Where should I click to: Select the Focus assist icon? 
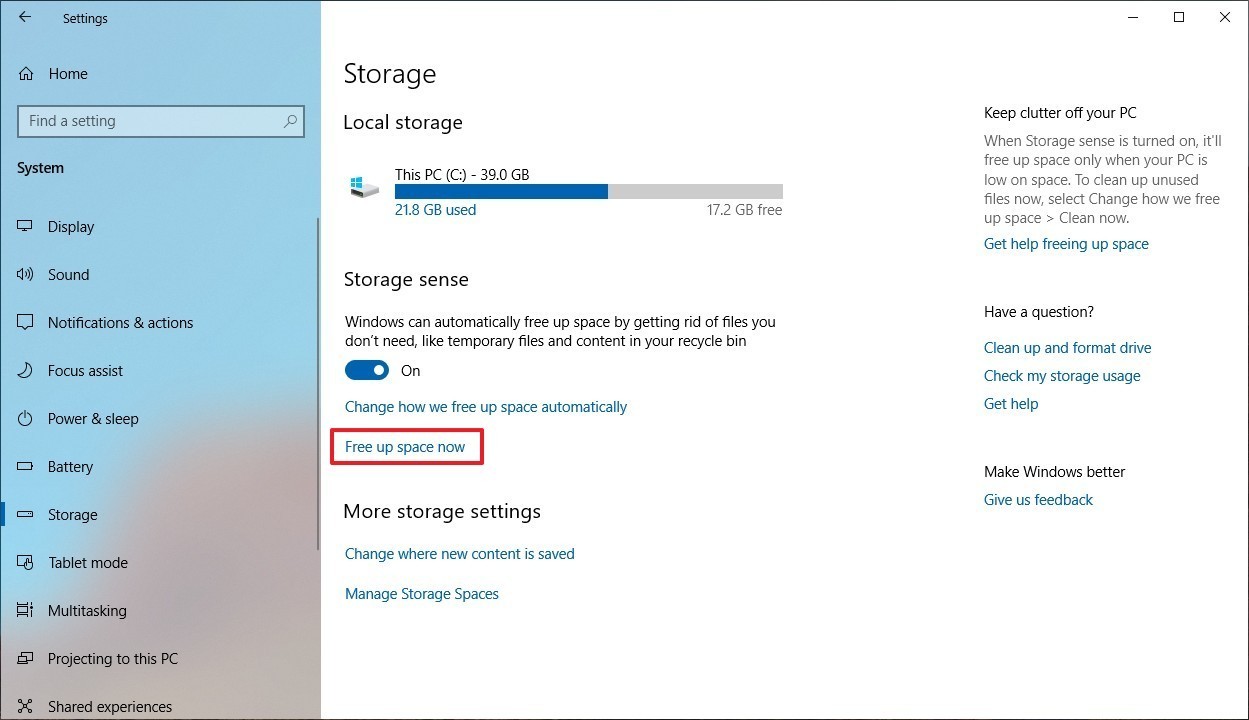click(23, 370)
